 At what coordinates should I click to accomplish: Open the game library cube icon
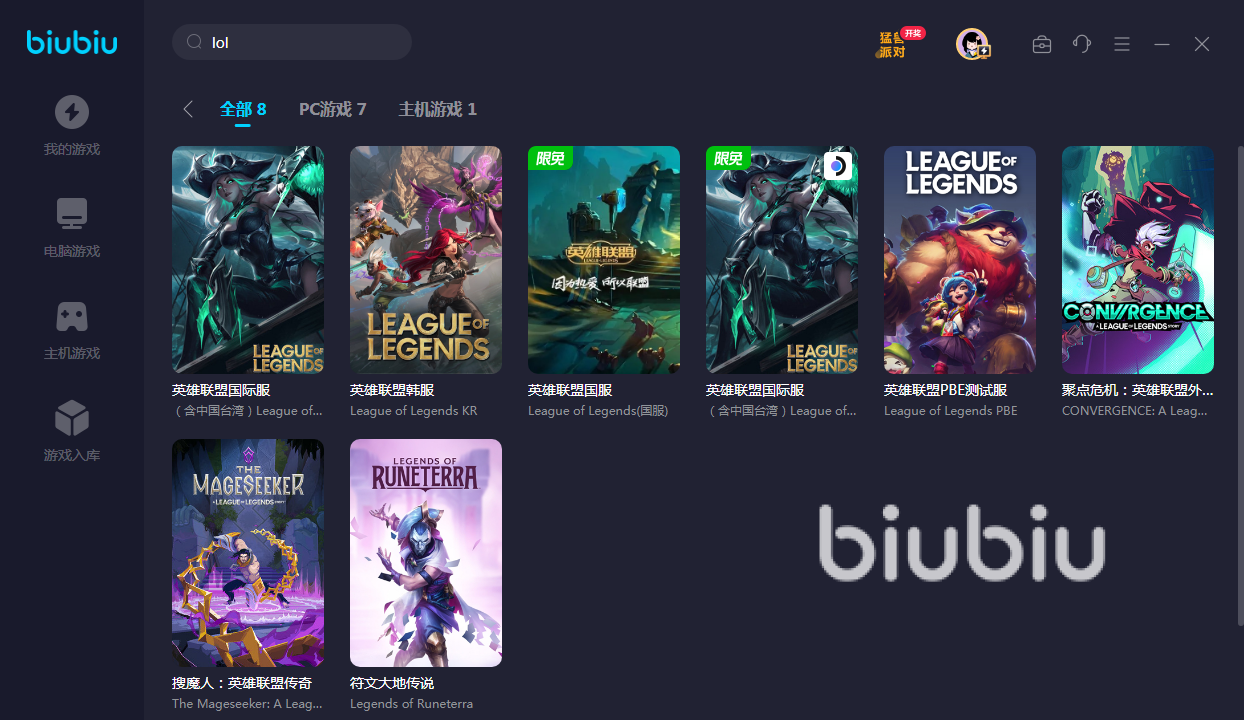tap(72, 418)
